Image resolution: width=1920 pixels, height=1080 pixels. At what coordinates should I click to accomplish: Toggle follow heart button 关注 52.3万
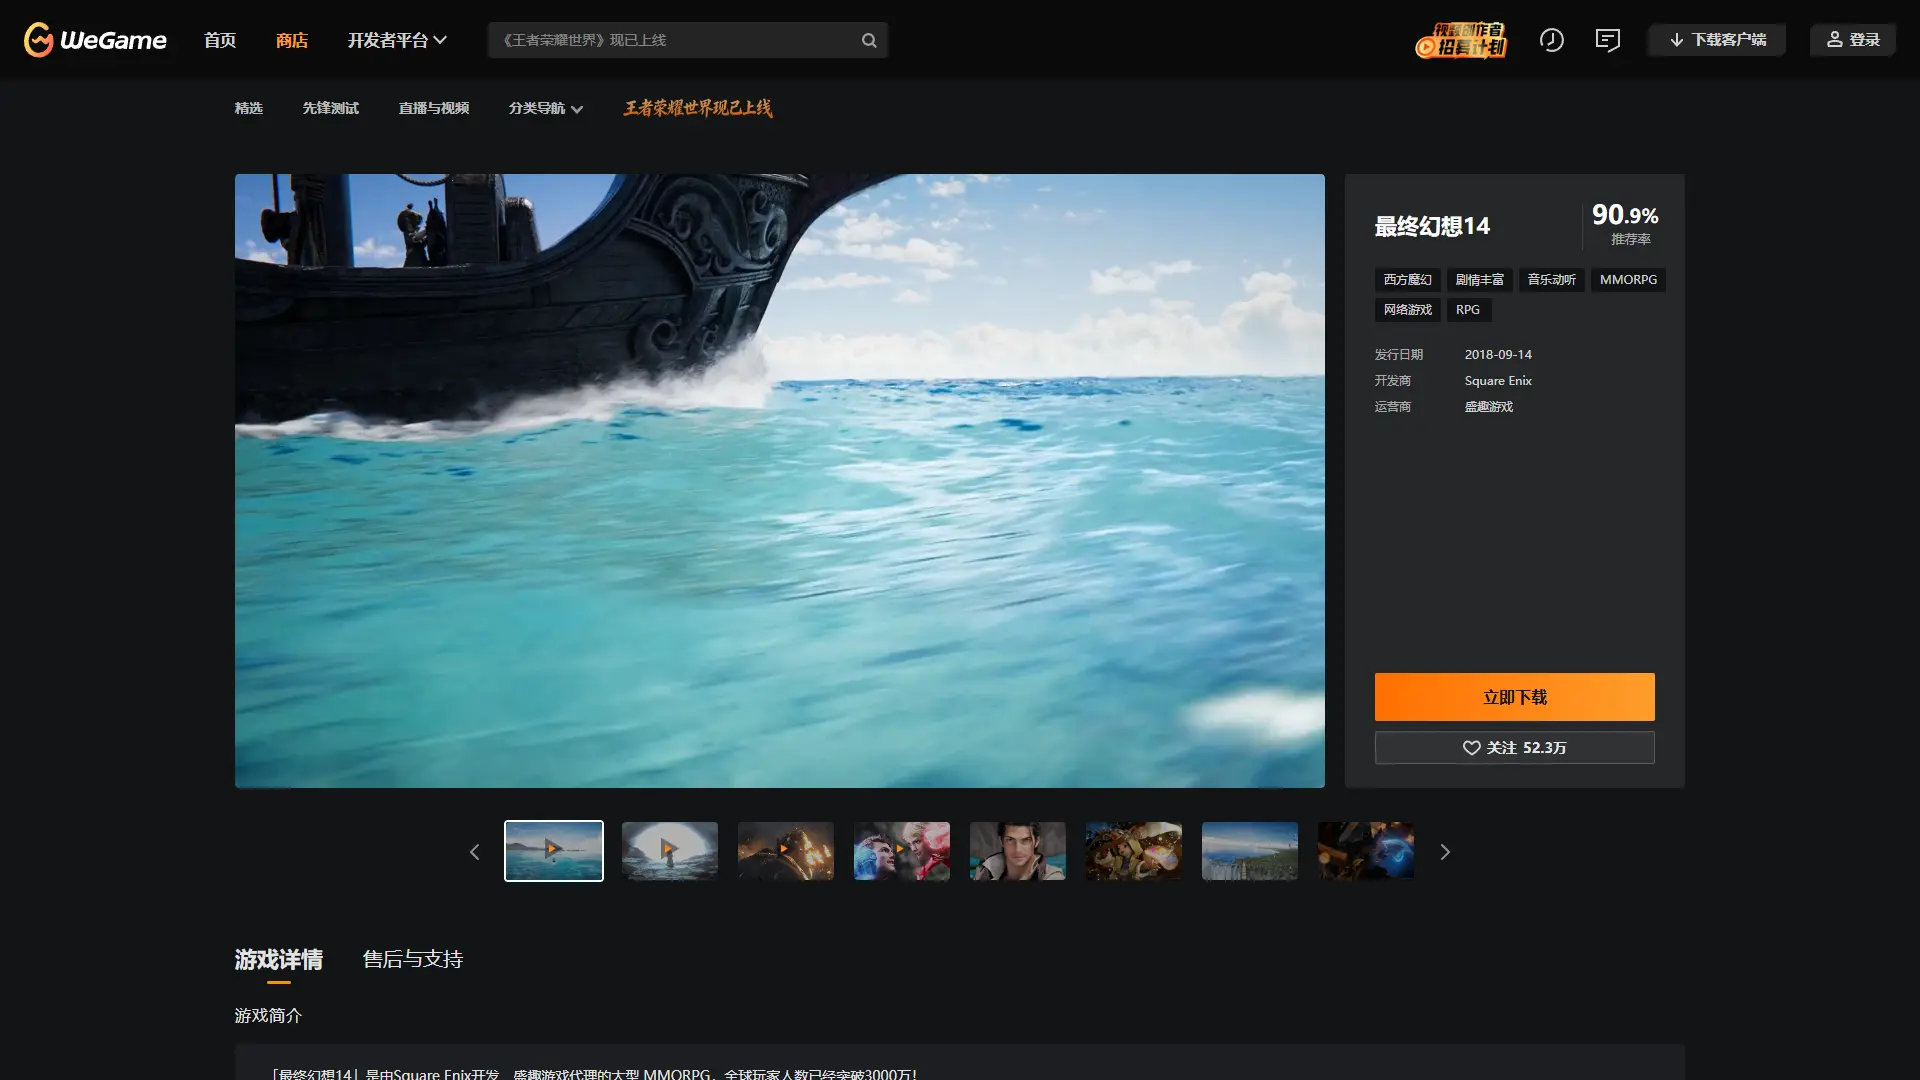(x=1514, y=748)
